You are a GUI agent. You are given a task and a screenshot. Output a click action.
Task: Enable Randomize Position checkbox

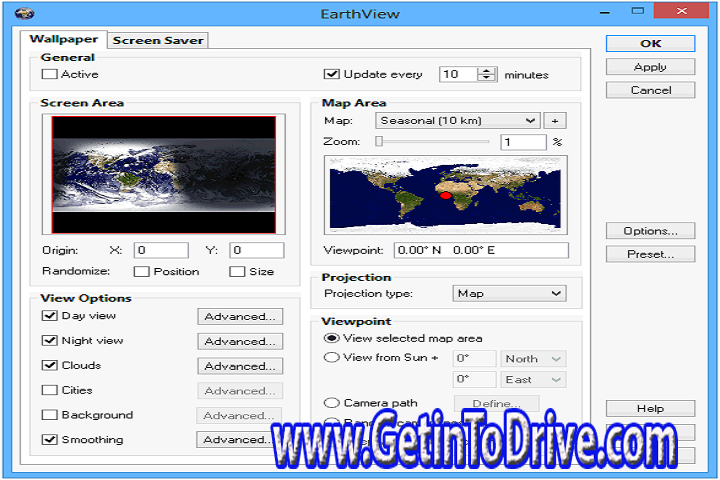pyautogui.click(x=141, y=271)
